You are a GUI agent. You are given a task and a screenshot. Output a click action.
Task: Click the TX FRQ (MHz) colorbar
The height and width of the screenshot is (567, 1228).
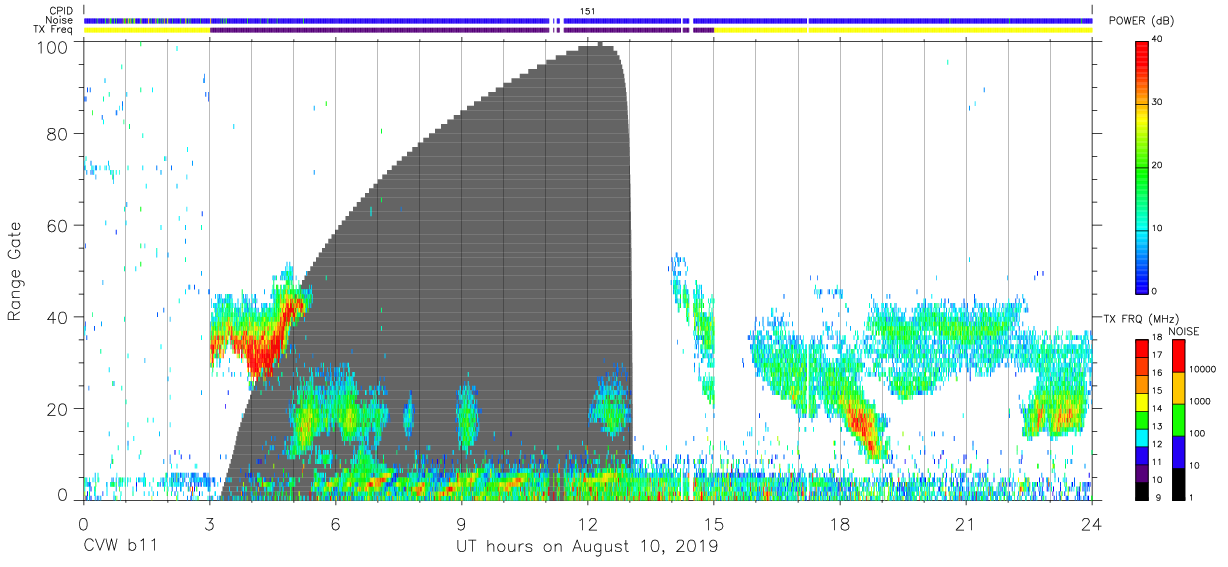(1143, 419)
